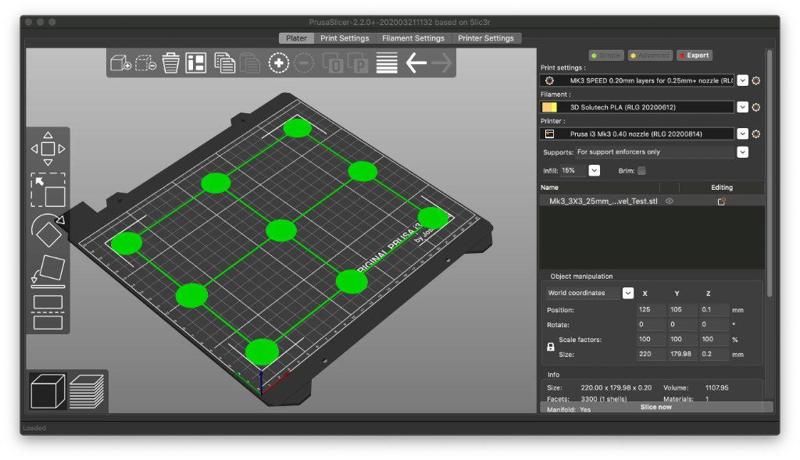This screenshot has width=800, height=460.
Task: Click the Add object toolbar icon
Action: pyautogui.click(x=120, y=63)
